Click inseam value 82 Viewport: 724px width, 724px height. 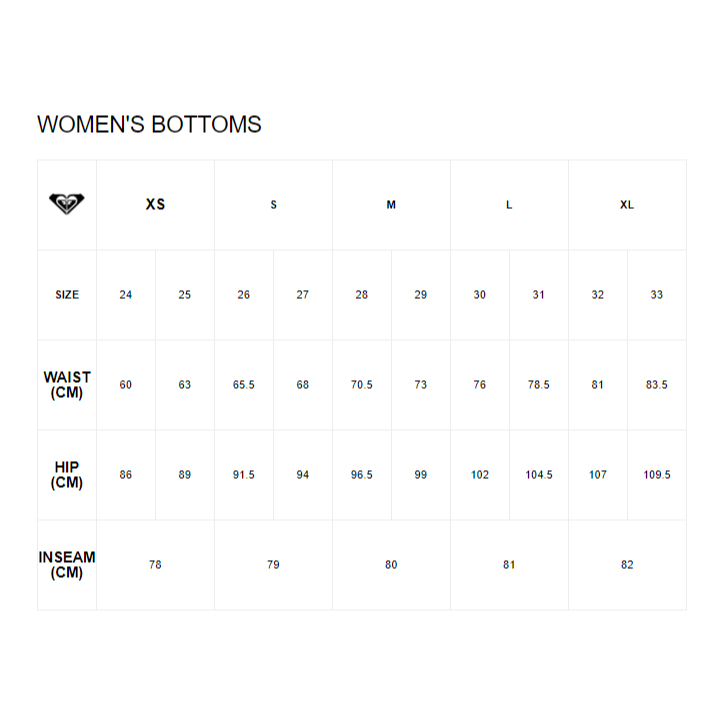(627, 565)
